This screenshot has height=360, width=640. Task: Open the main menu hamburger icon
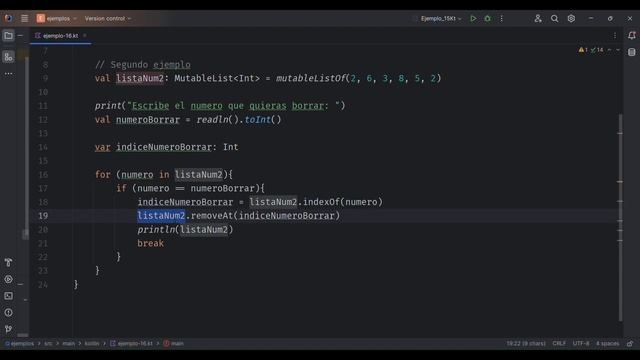pyautogui.click(x=24, y=18)
